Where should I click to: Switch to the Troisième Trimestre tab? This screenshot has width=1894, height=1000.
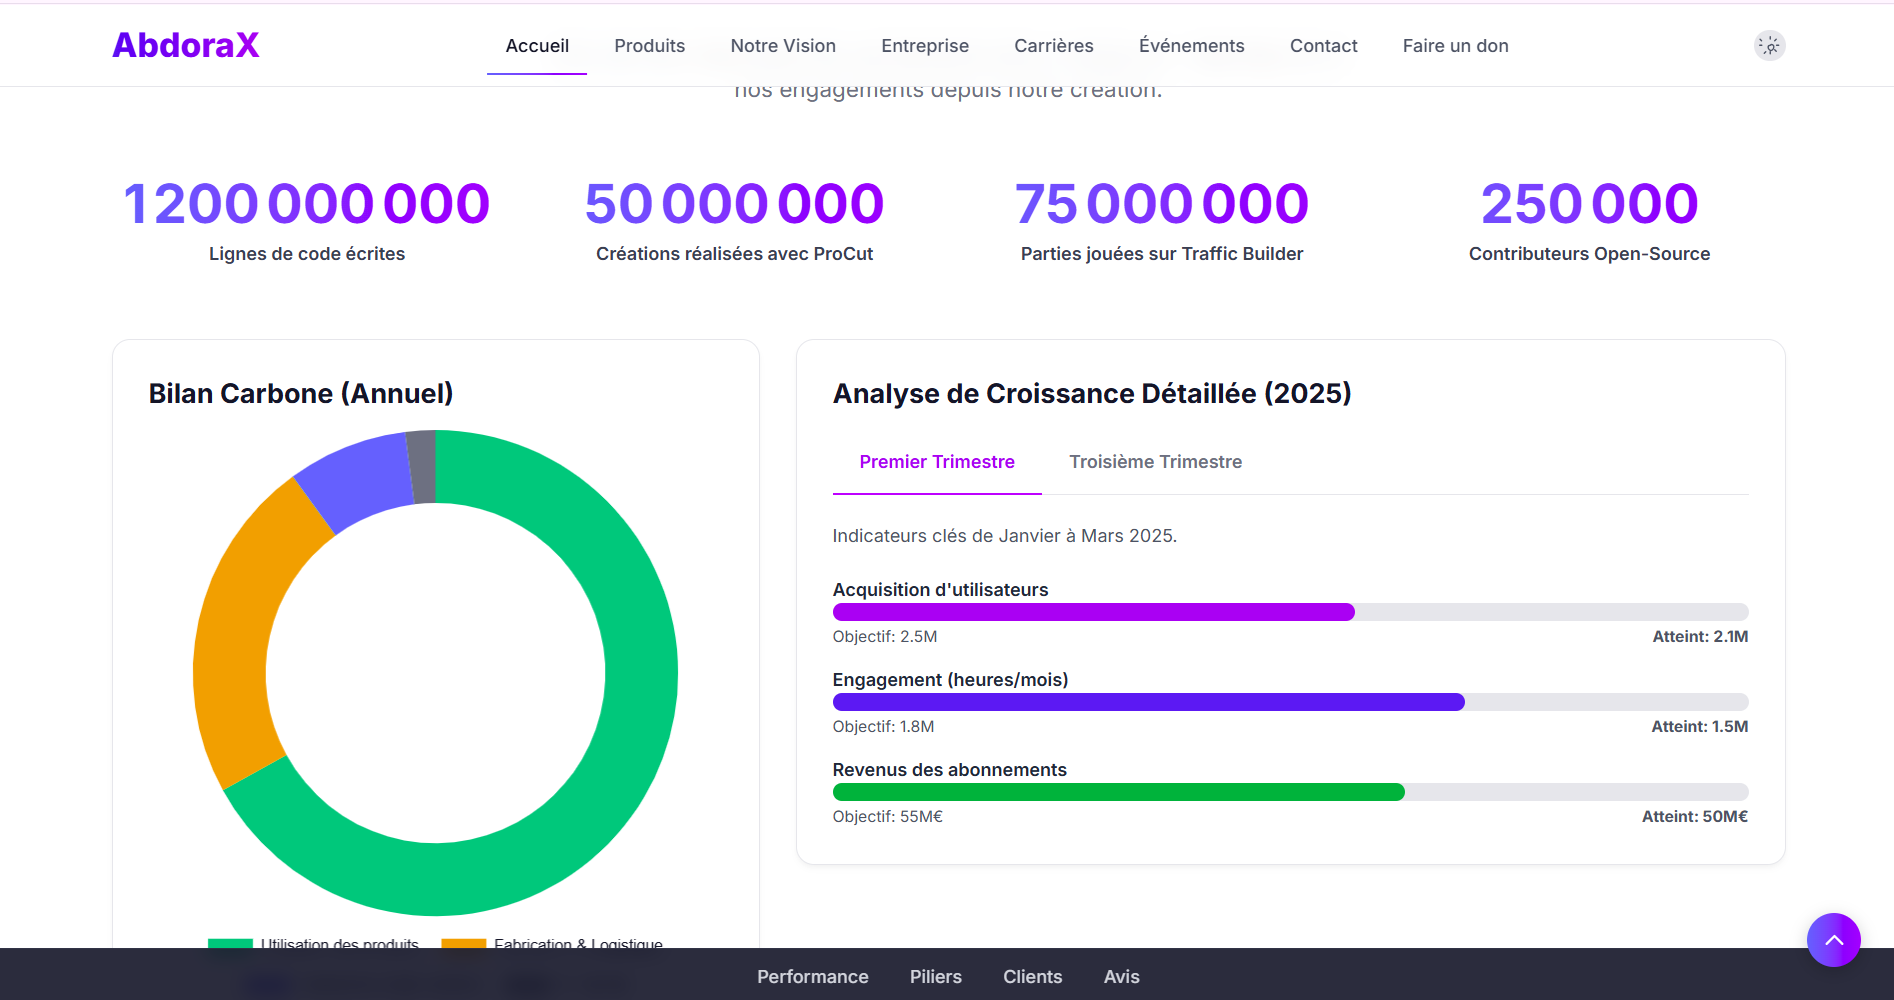pyautogui.click(x=1155, y=462)
